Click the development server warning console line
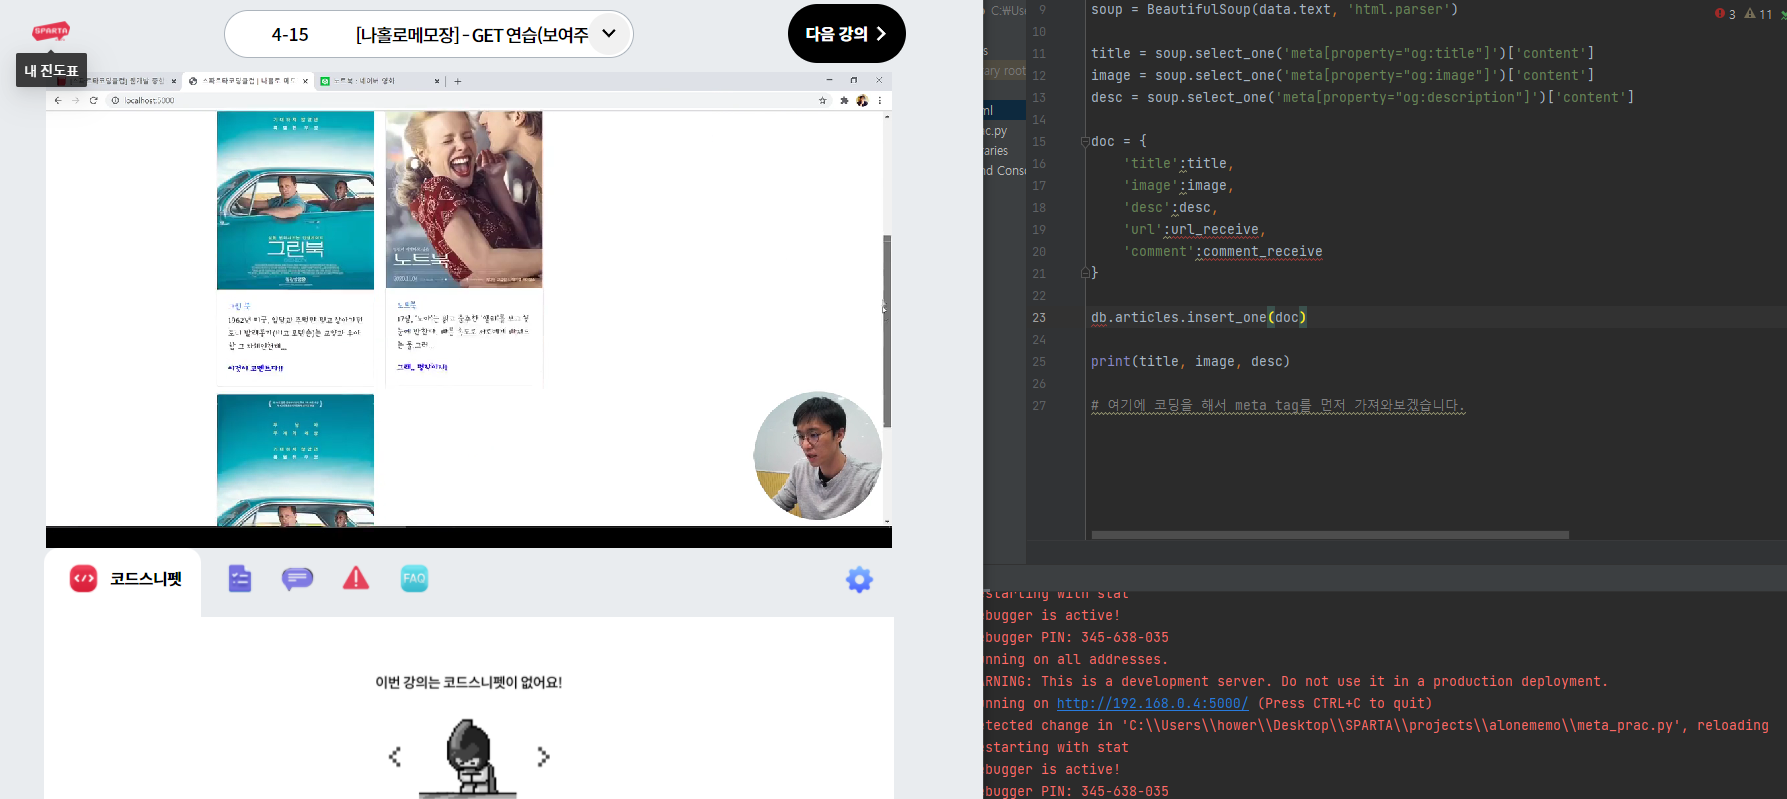 [1296, 681]
